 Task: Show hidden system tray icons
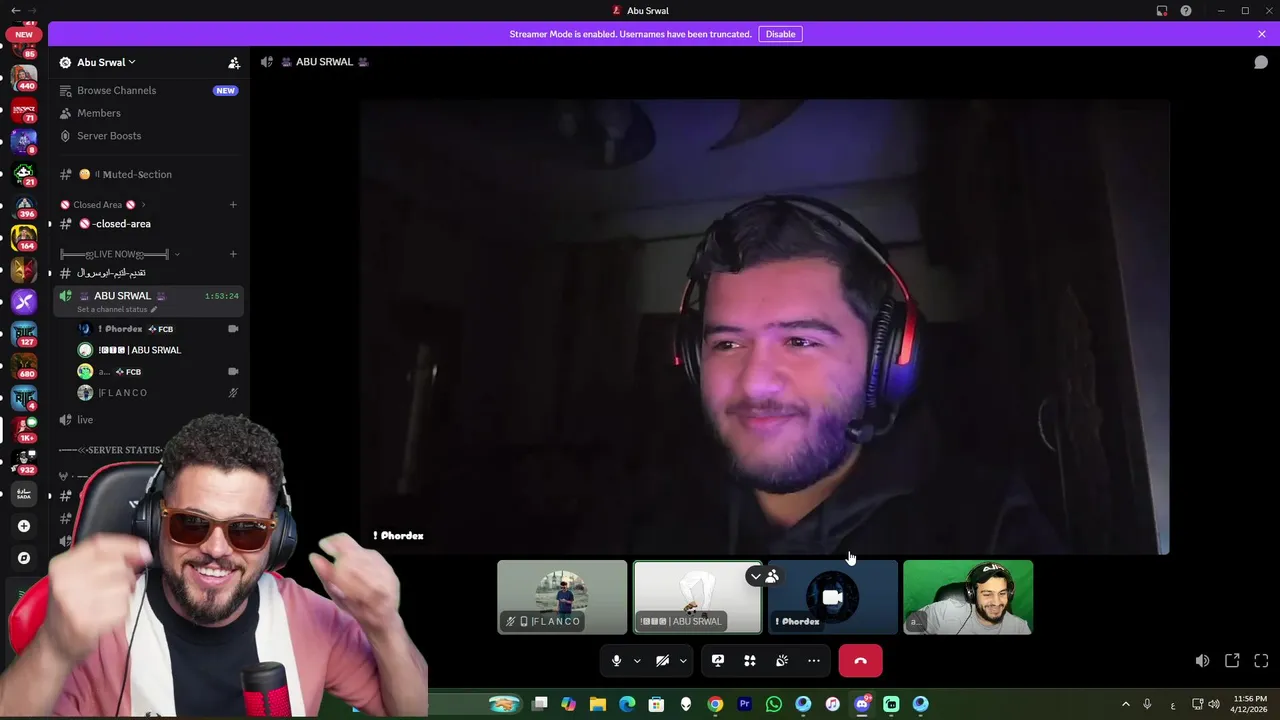(x=1125, y=704)
